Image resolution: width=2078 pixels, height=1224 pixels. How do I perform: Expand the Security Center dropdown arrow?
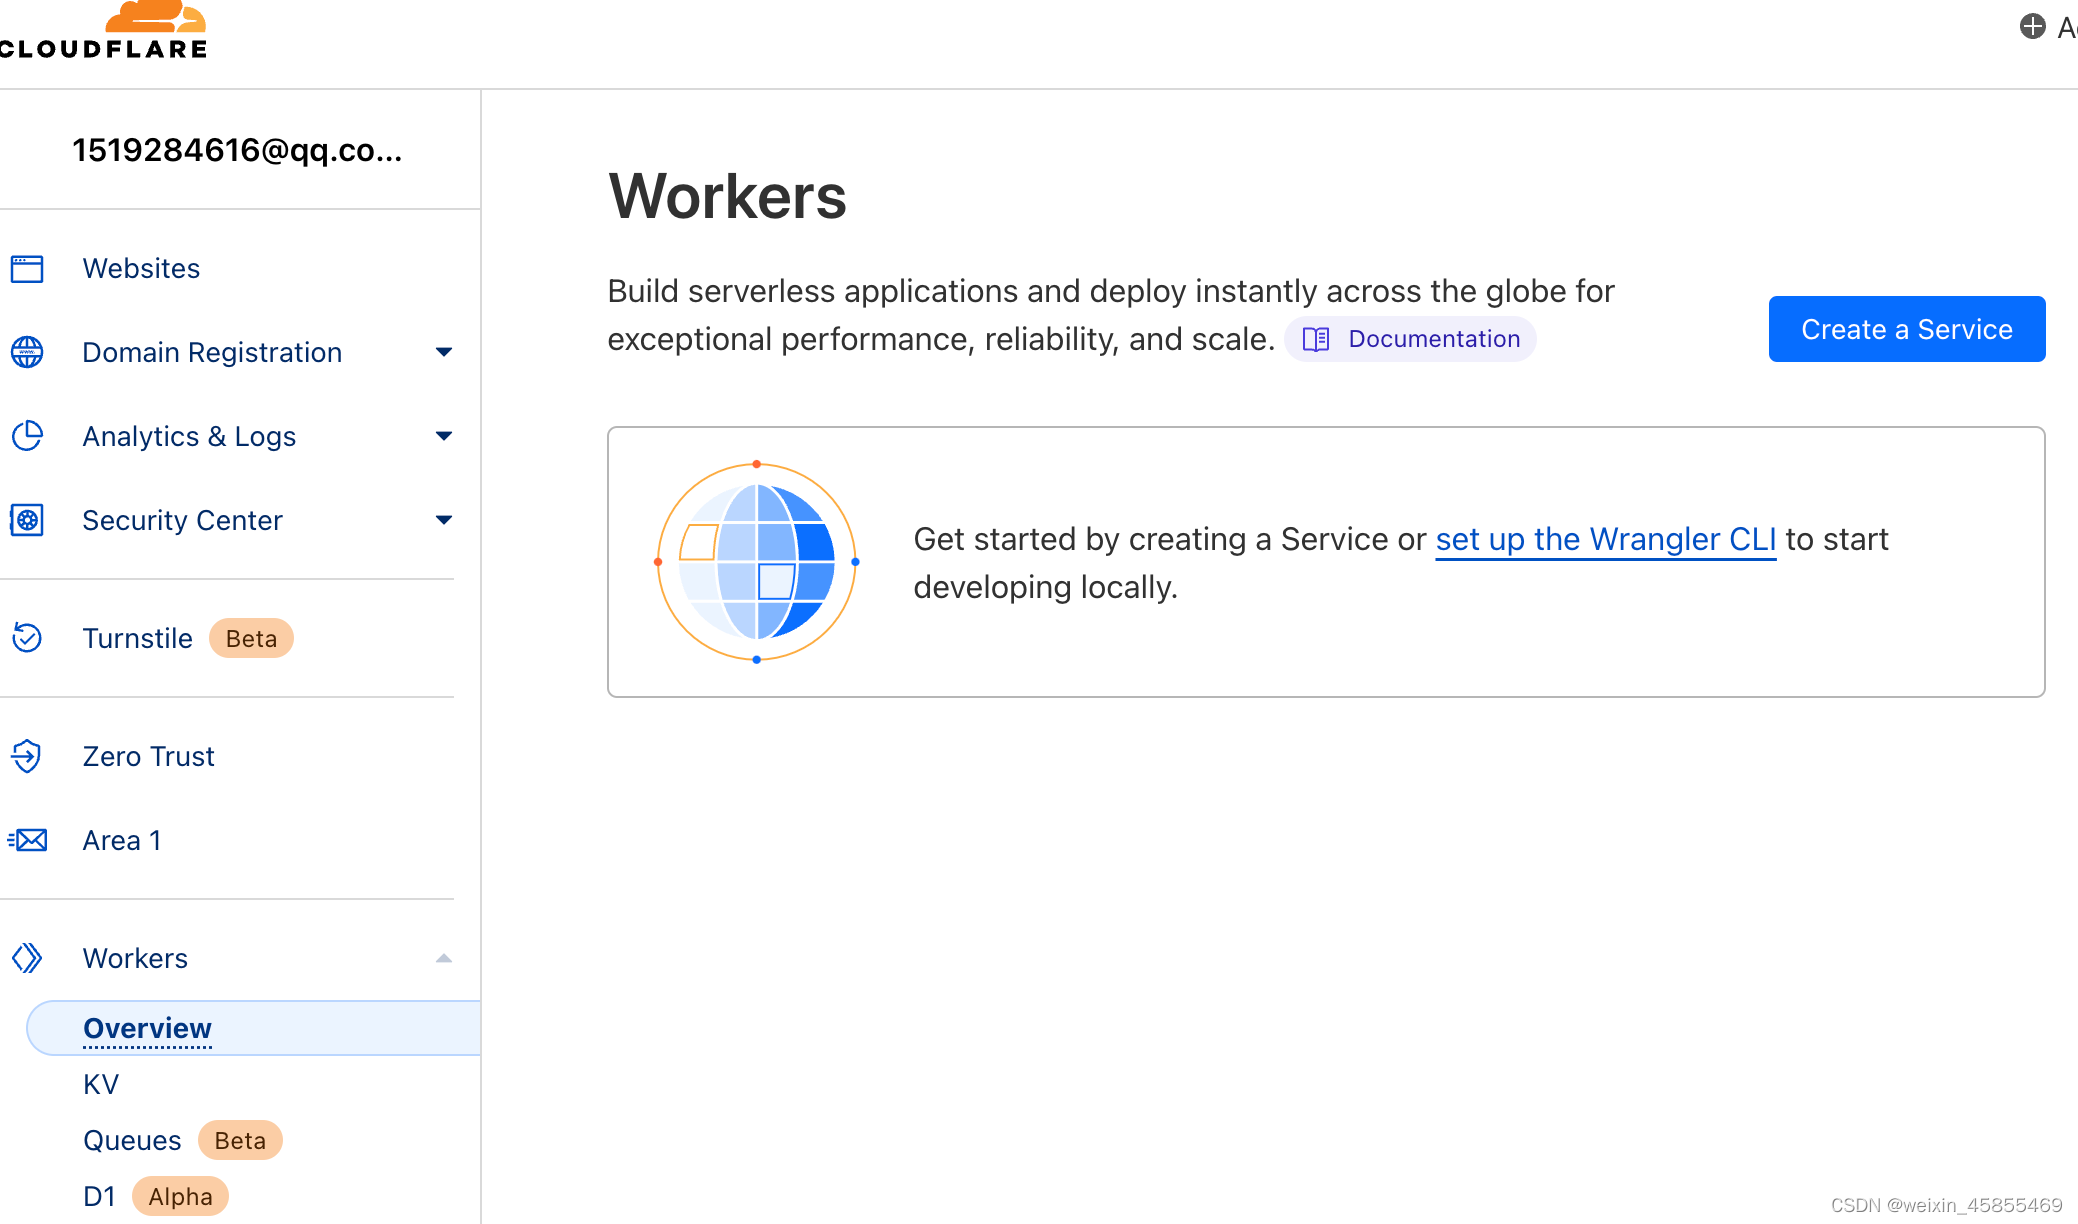pos(444,520)
